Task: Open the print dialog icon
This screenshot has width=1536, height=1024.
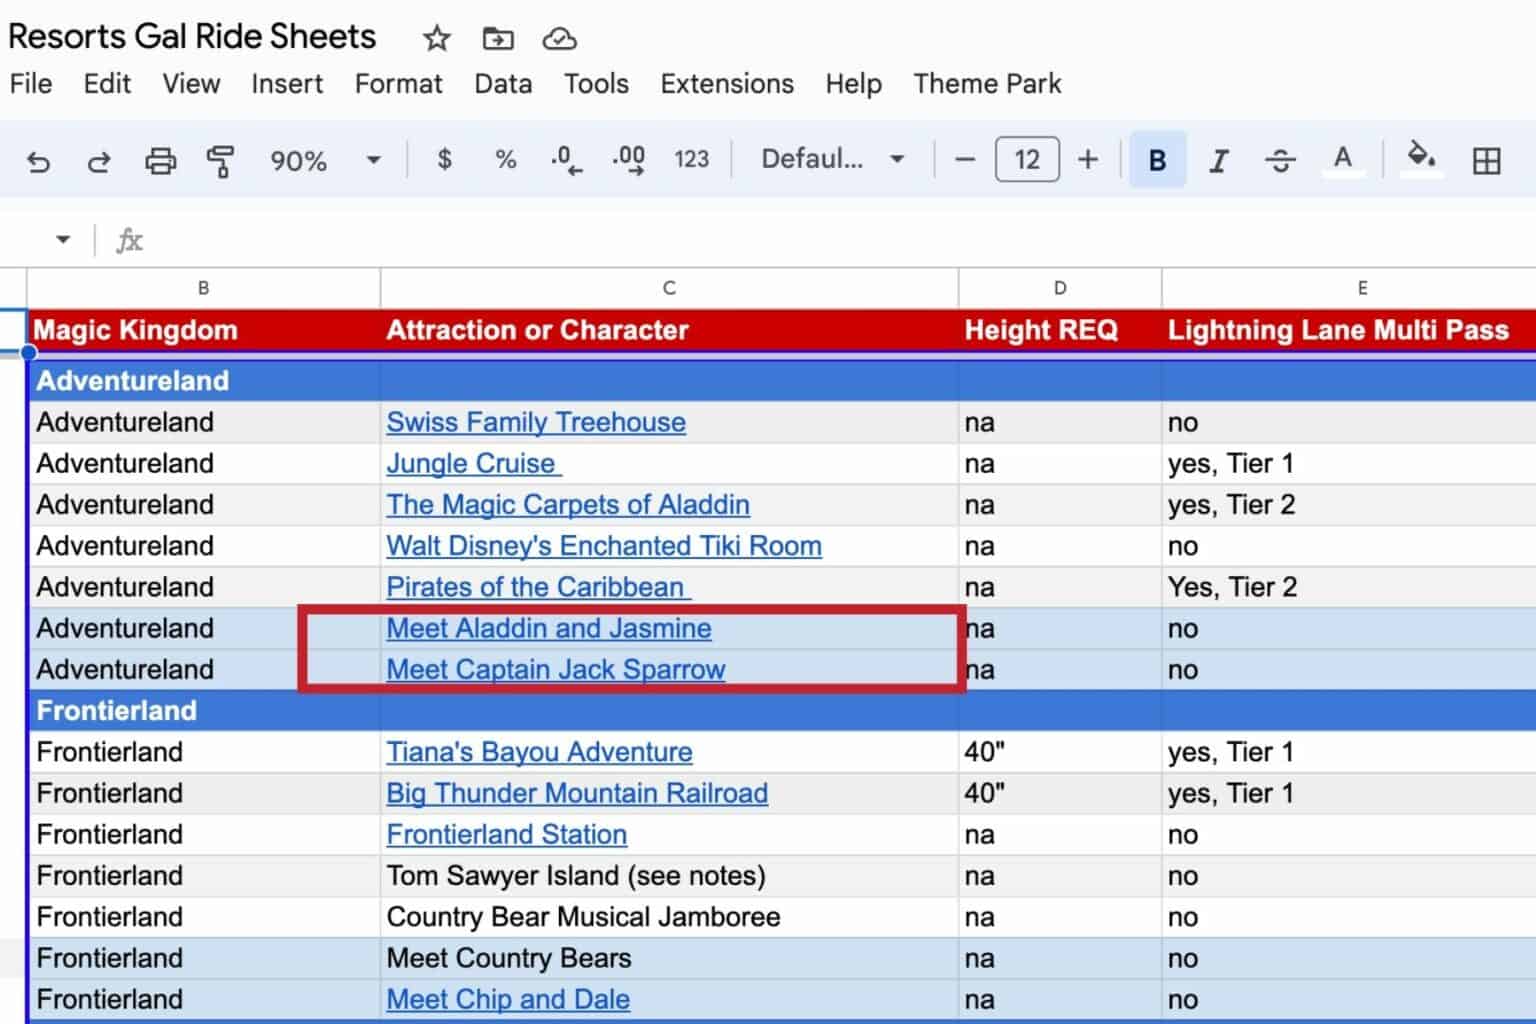Action: [161, 160]
